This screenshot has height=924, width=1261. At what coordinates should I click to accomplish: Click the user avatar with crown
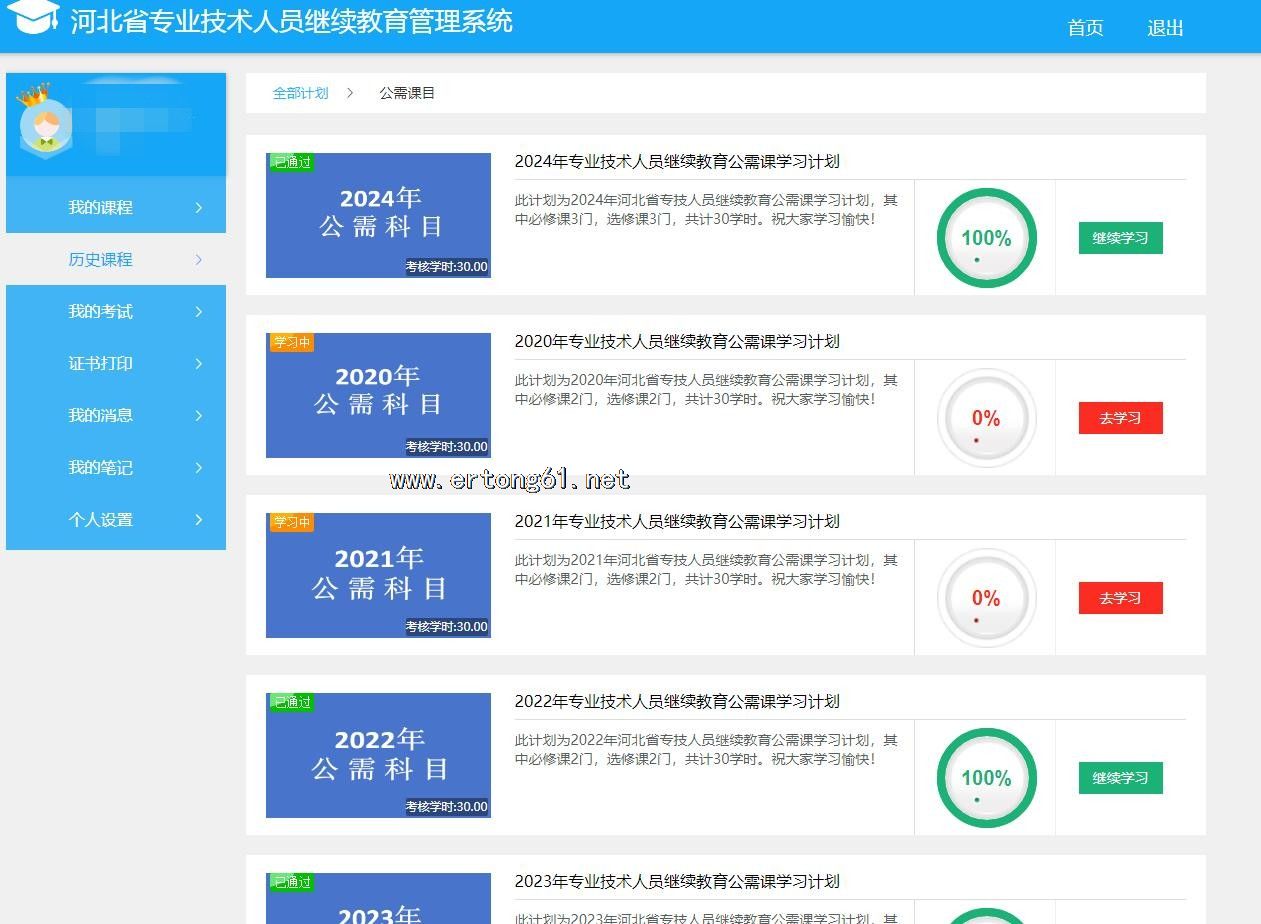(43, 124)
